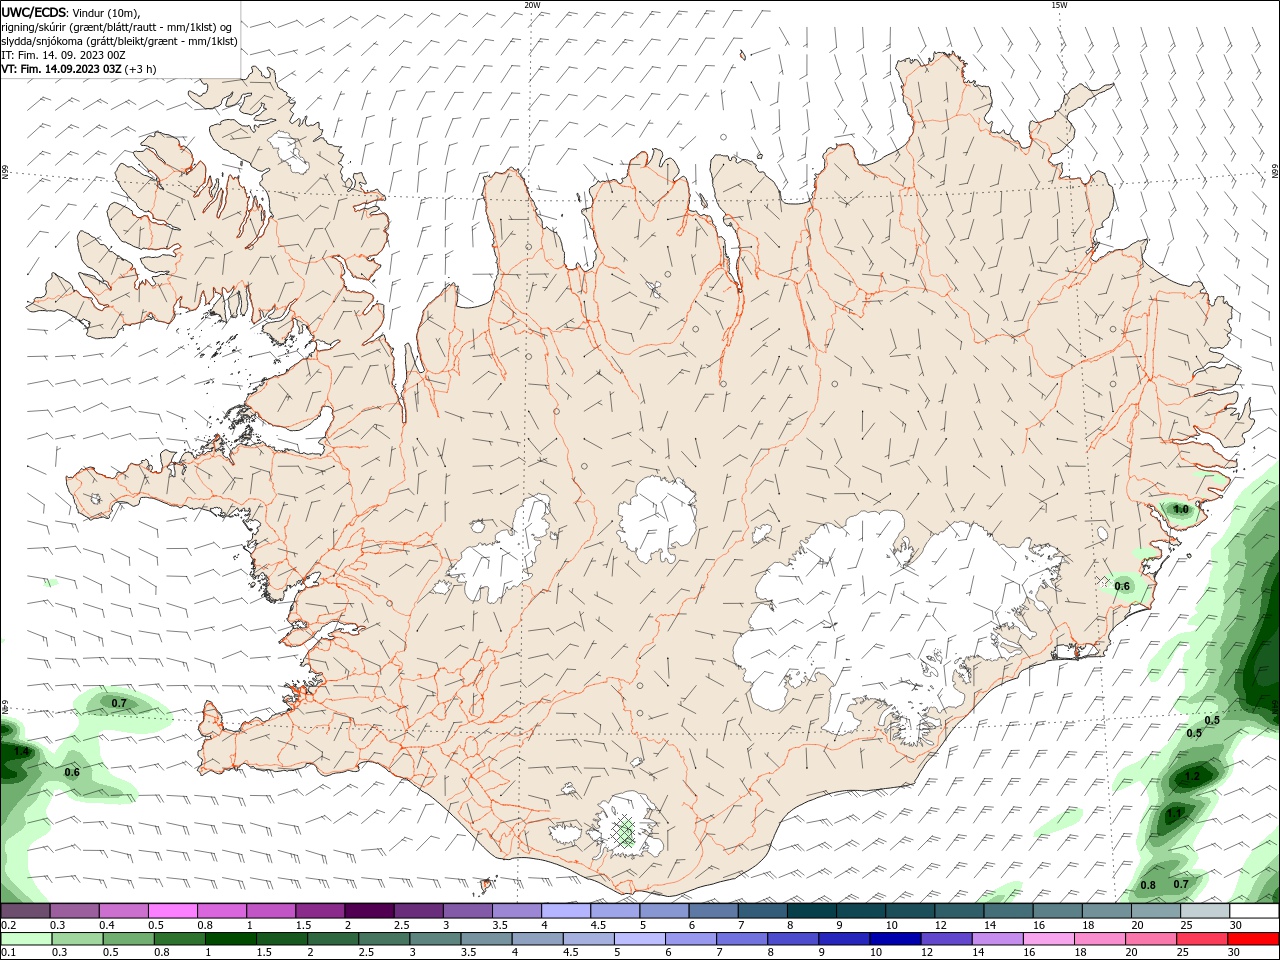This screenshot has height=960, width=1280.
Task: Pick the violet 12 swatch in rain legend
Action: click(x=947, y=939)
